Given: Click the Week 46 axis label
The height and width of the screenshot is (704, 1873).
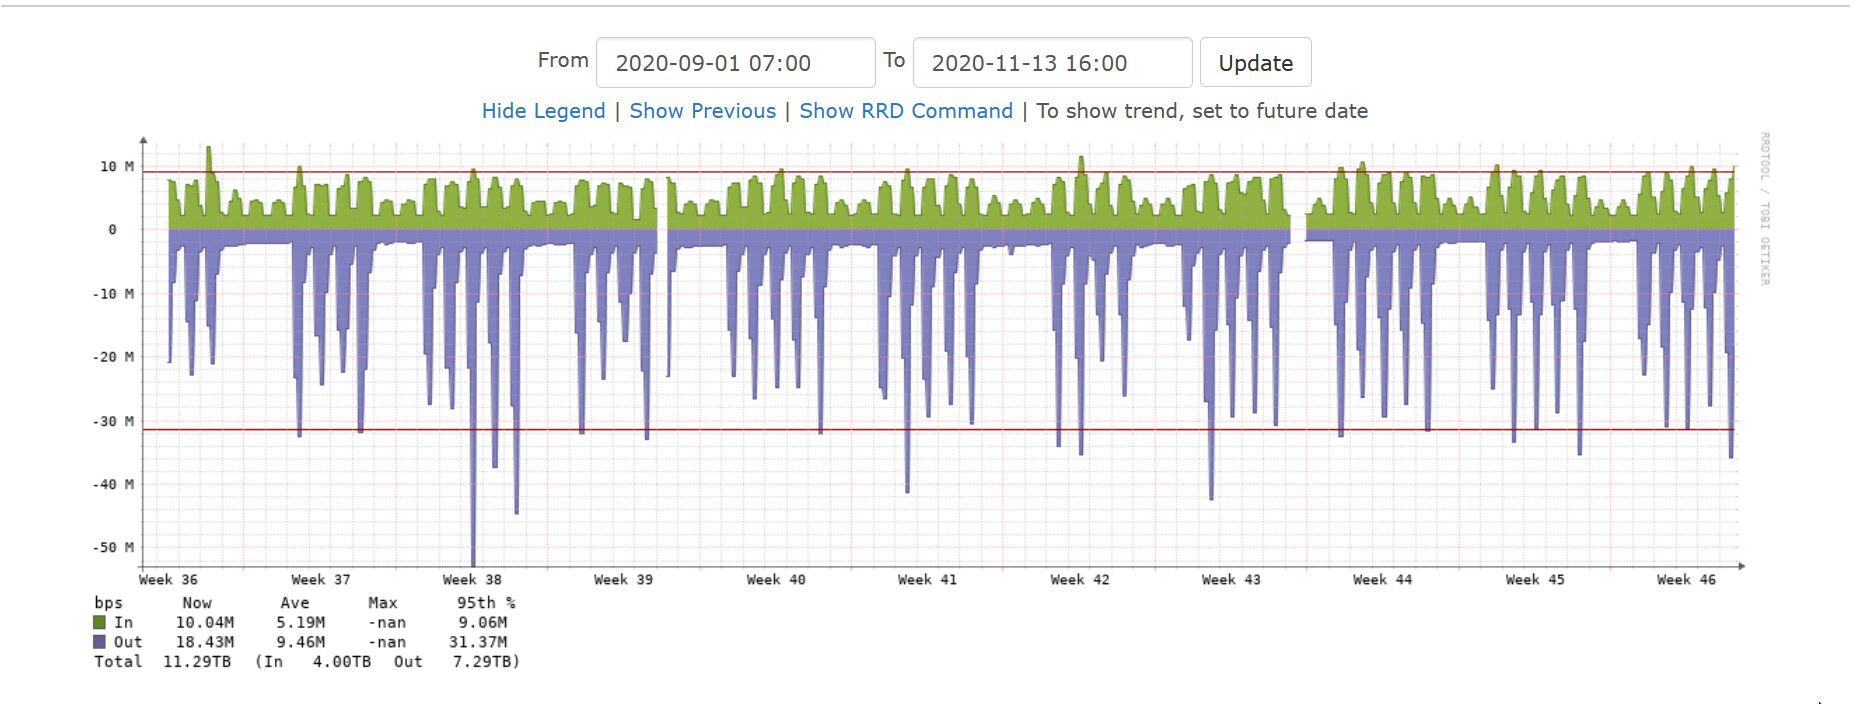Looking at the screenshot, I should pos(1686,580).
